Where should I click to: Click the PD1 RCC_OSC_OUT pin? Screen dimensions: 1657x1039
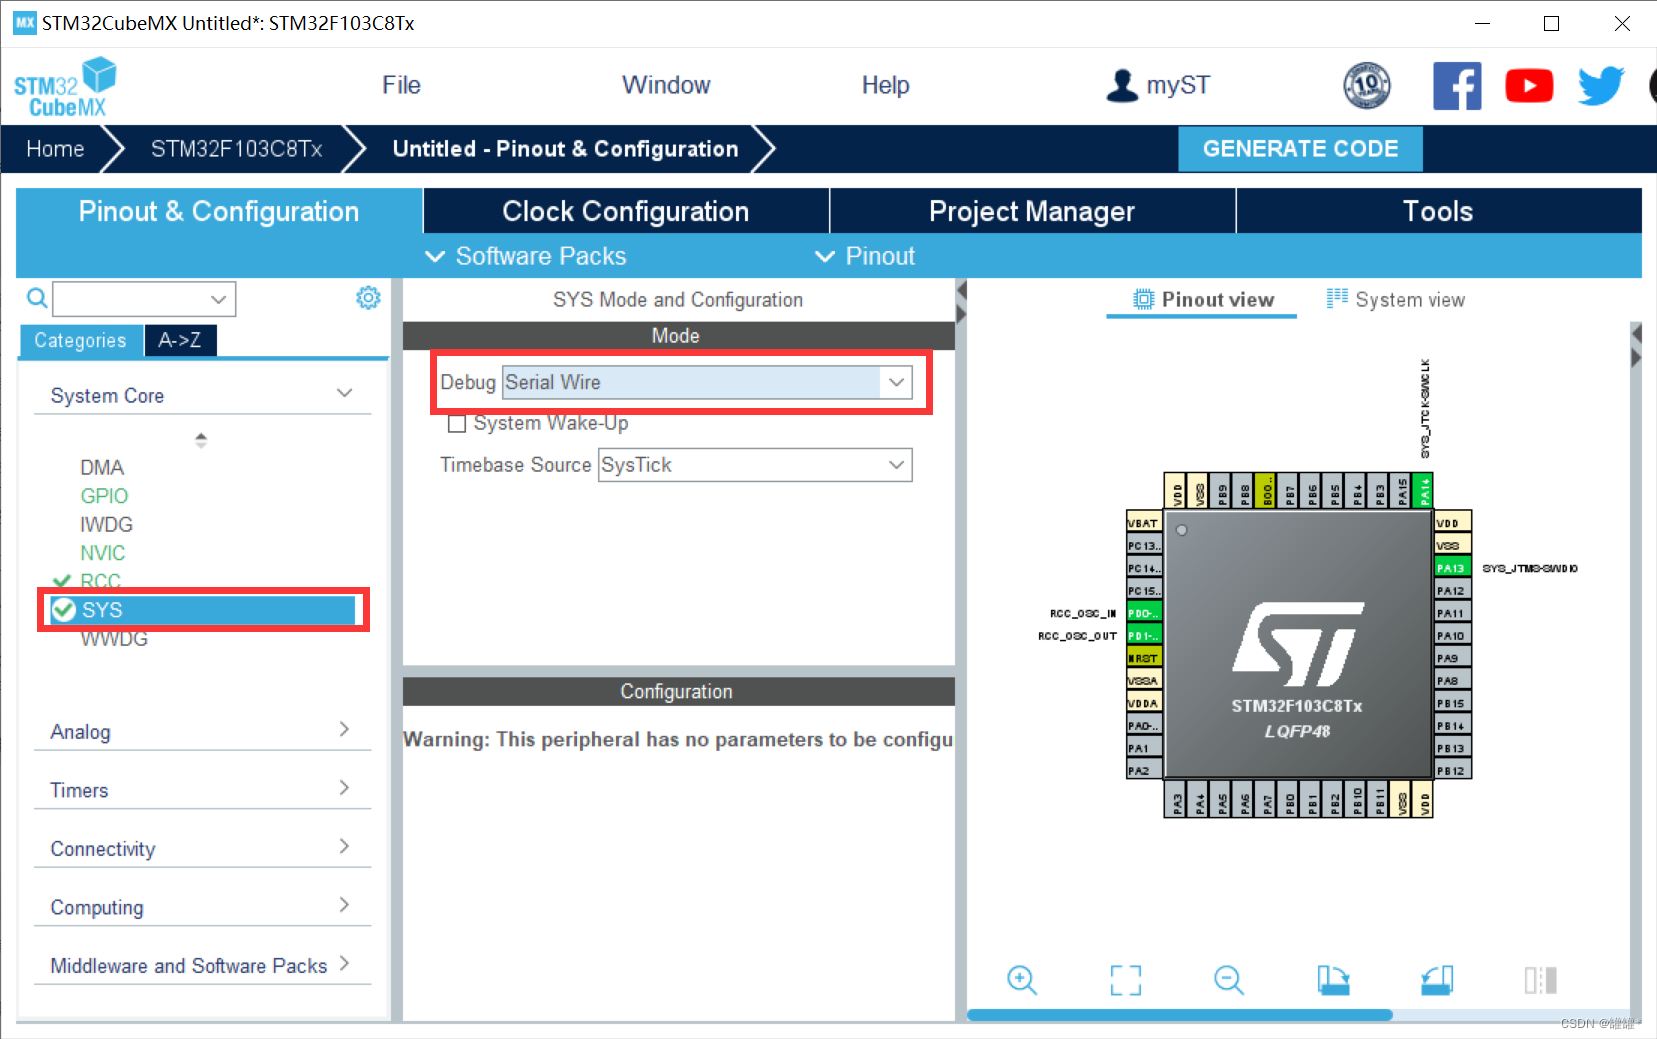[x=1144, y=635]
